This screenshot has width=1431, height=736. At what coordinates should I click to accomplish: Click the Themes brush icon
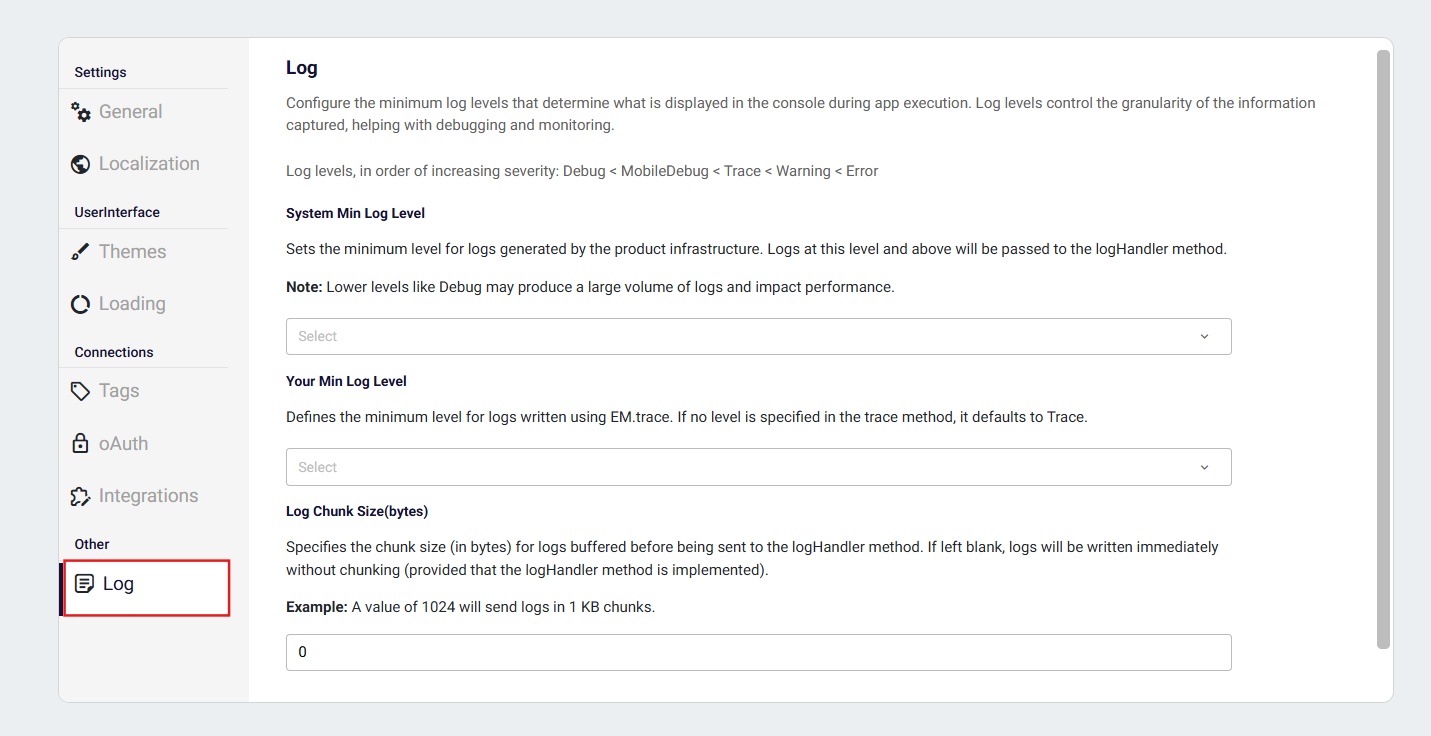[x=81, y=252]
